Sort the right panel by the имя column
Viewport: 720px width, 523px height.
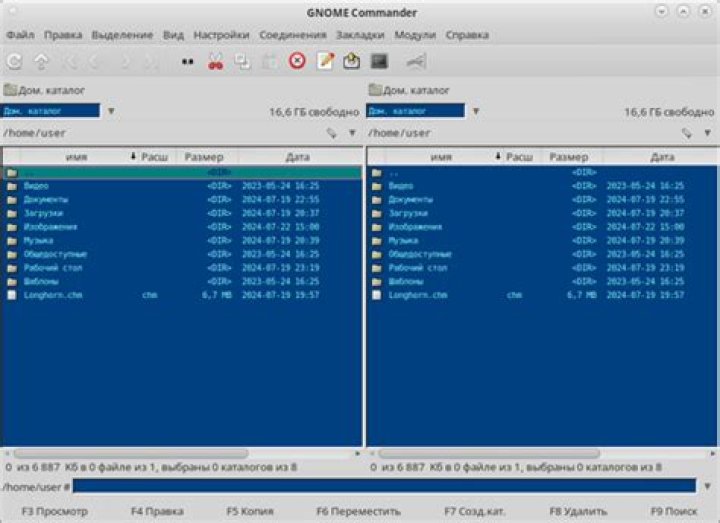[x=441, y=157]
